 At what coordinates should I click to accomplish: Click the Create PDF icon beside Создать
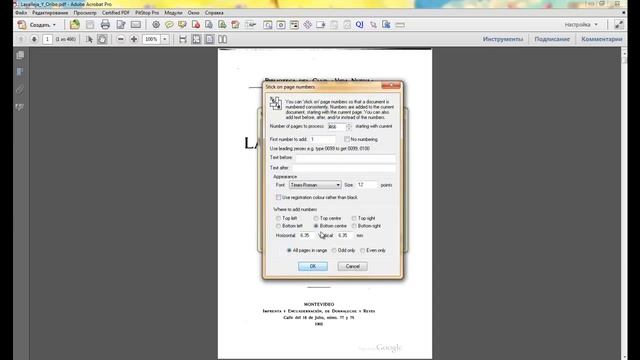pyautogui.click(x=22, y=25)
